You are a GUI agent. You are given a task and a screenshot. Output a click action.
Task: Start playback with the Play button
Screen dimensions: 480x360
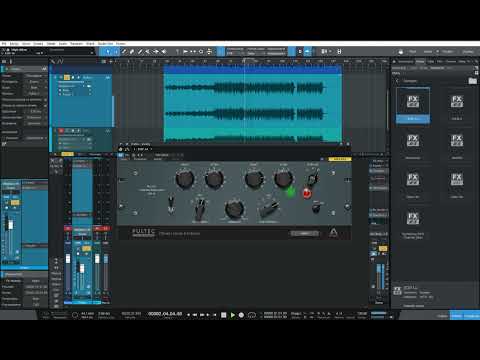click(233, 314)
